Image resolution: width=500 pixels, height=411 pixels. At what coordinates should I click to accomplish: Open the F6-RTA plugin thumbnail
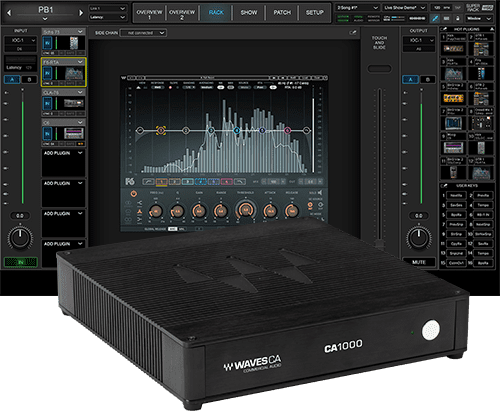(74, 73)
